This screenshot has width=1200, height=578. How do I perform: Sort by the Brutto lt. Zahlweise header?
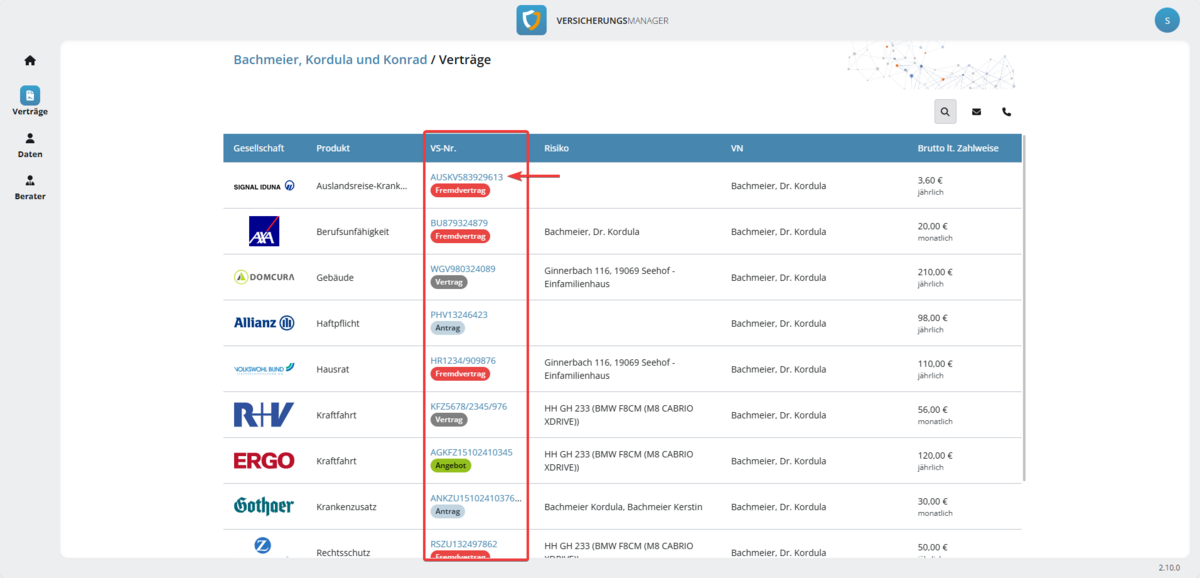[x=957, y=148]
